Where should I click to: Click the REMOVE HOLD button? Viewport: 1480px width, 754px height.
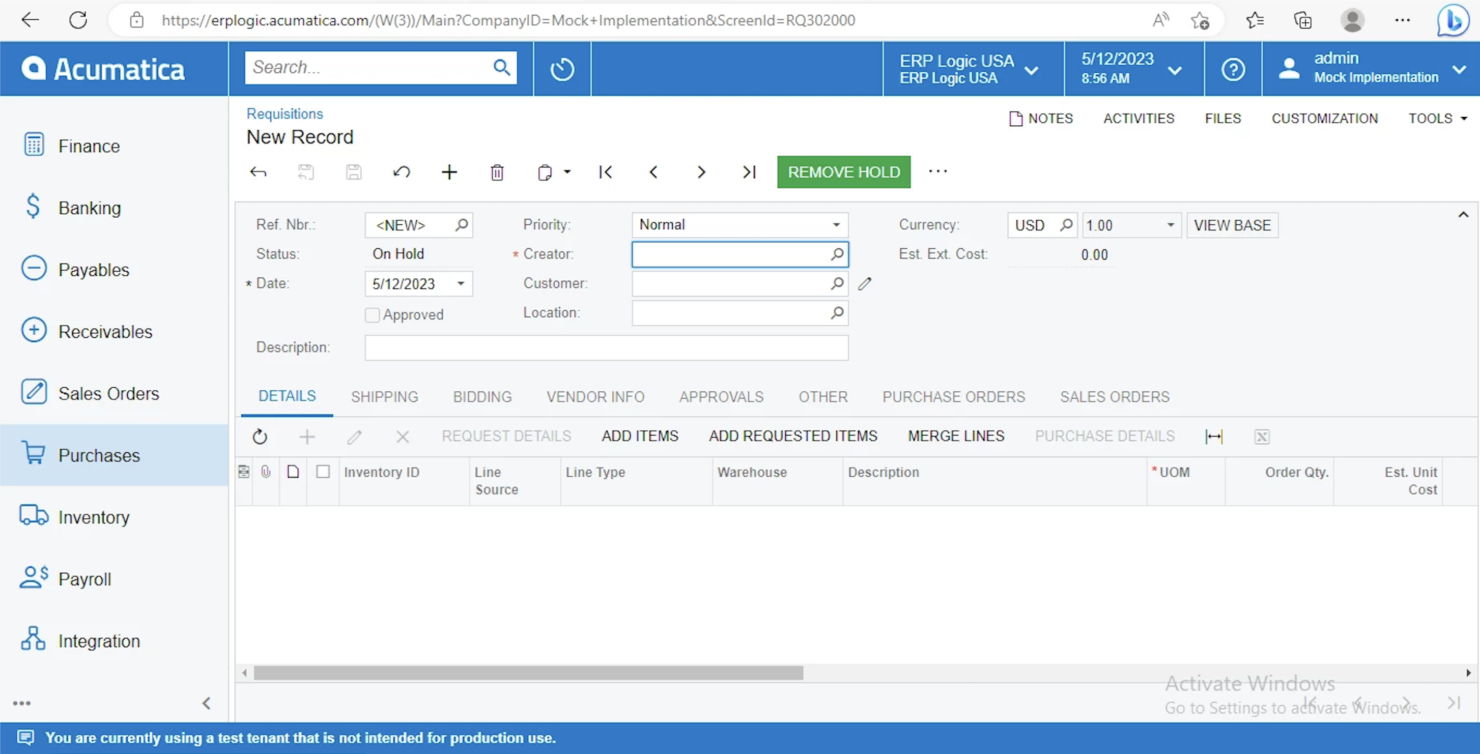click(x=843, y=171)
